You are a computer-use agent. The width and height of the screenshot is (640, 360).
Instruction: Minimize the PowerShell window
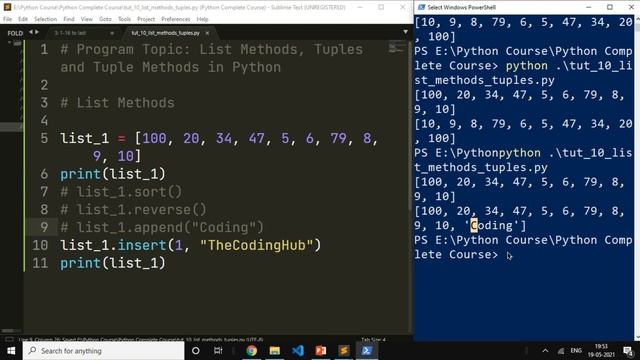tap(589, 7)
